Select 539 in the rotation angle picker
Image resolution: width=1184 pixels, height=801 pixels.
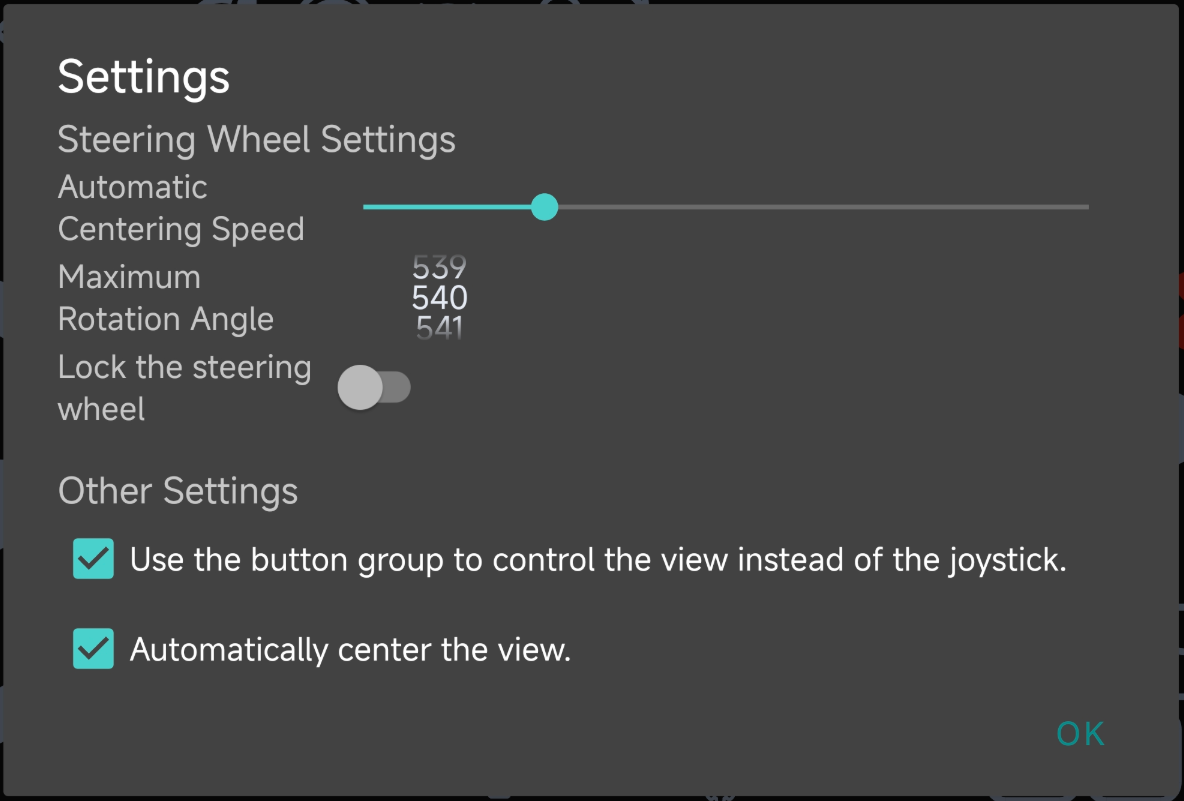(x=439, y=267)
